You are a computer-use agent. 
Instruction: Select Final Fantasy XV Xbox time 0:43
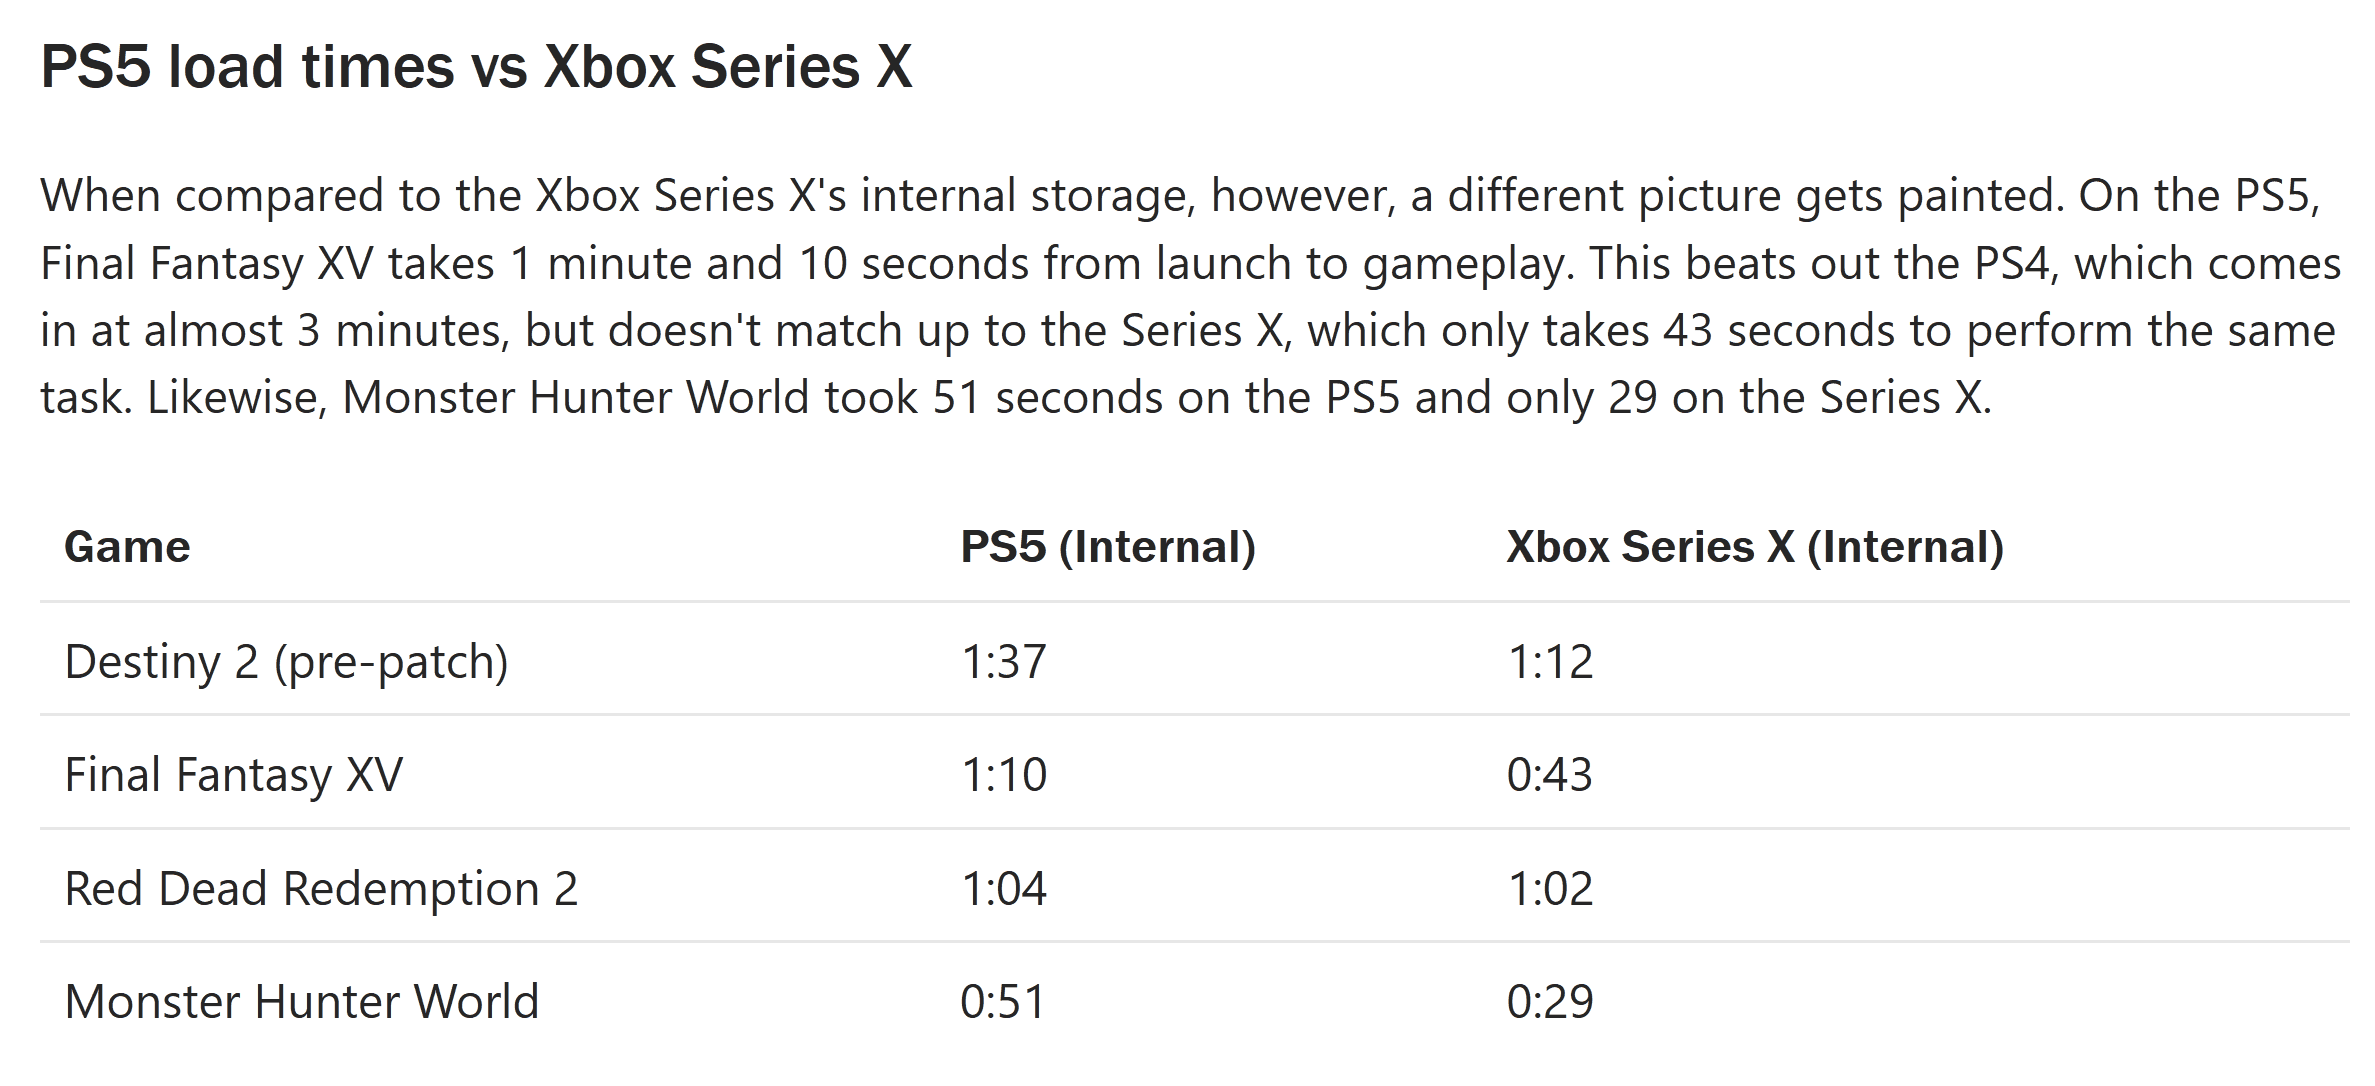[1550, 775]
